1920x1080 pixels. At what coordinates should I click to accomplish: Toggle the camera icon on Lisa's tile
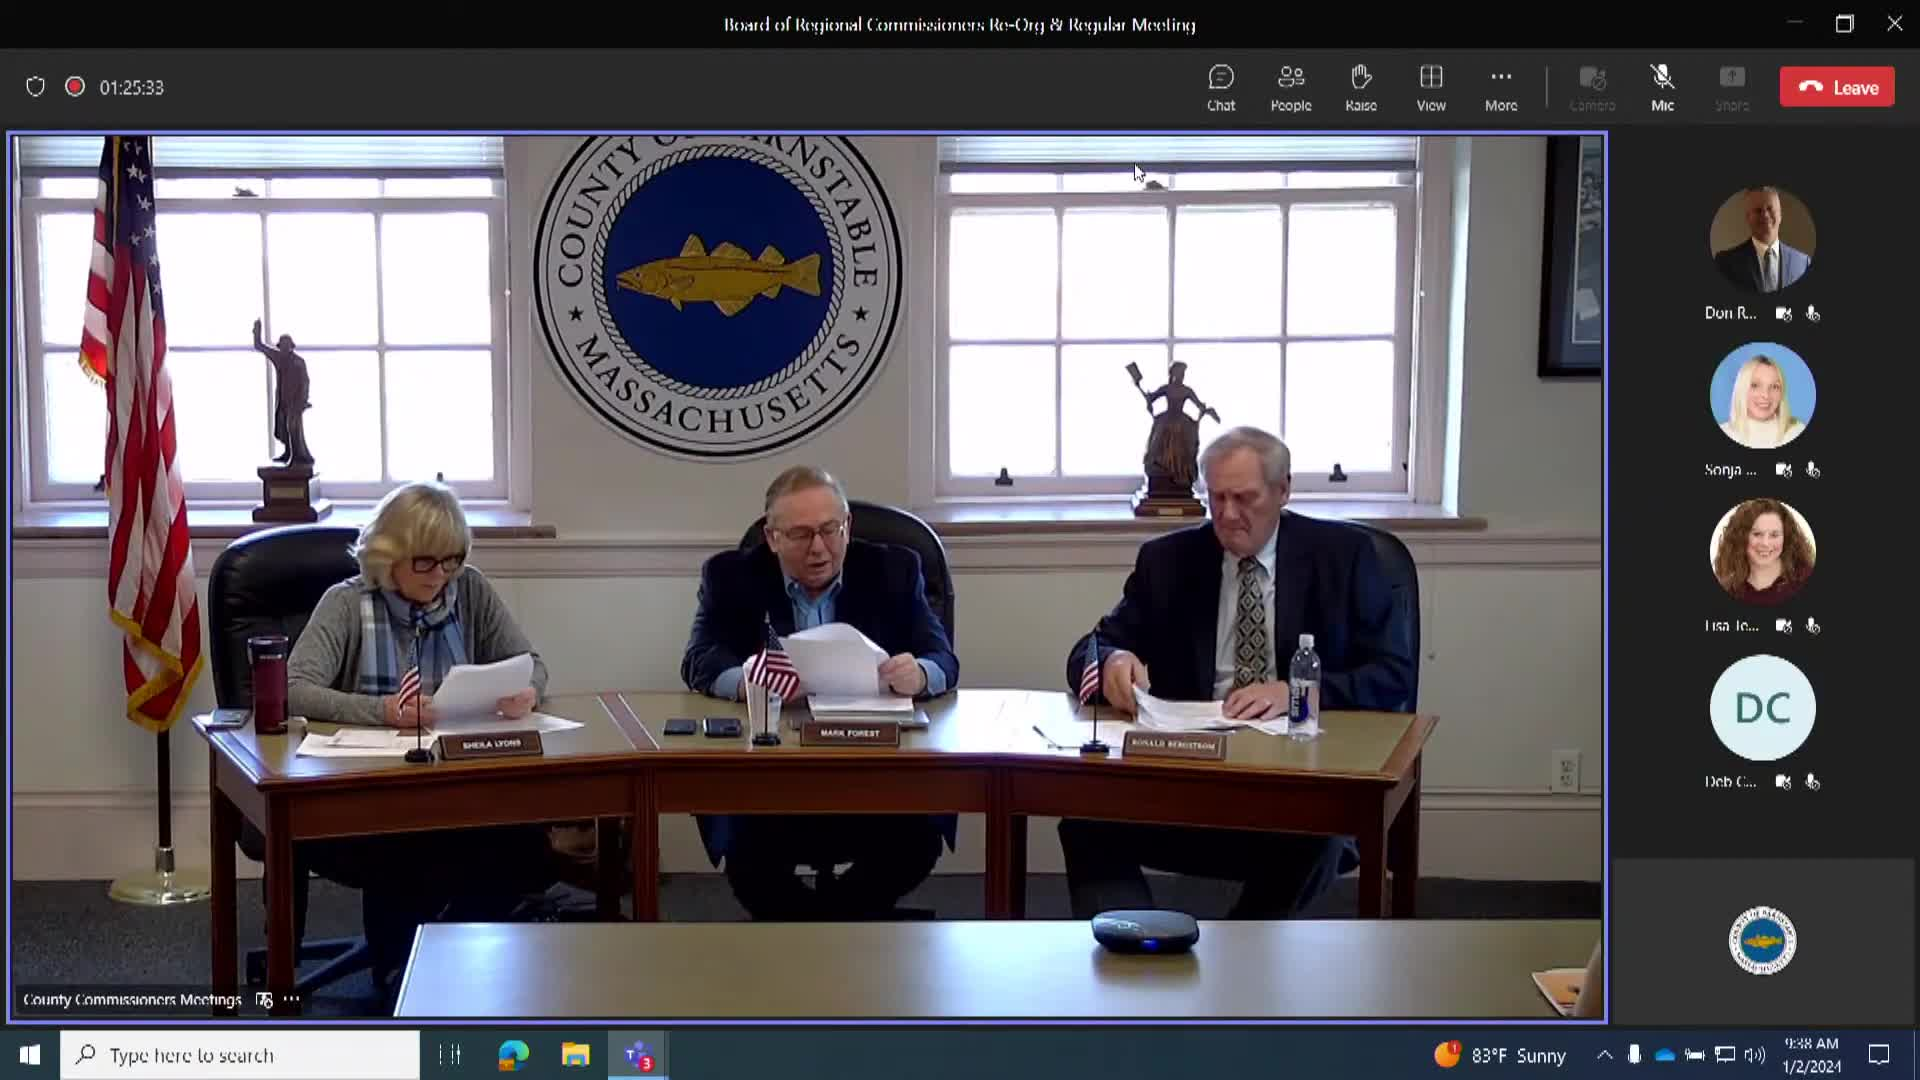coord(1783,626)
